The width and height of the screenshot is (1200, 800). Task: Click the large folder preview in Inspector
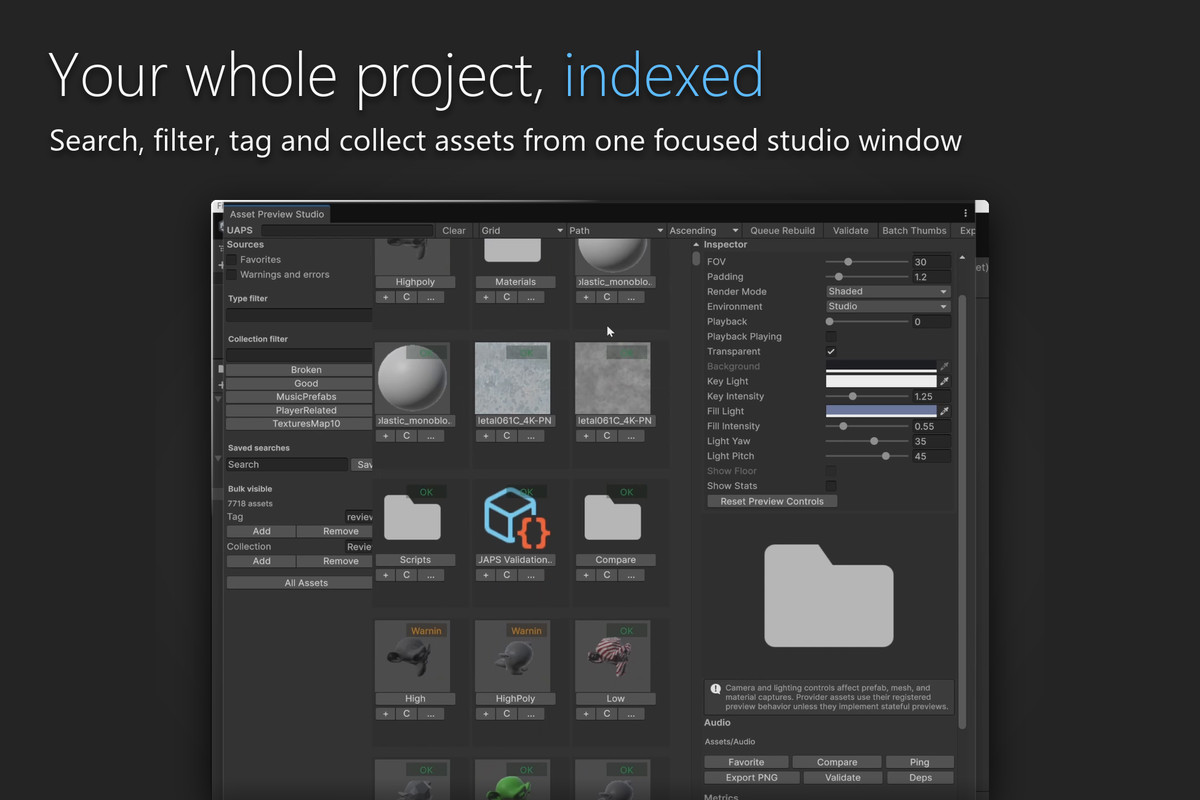point(829,596)
